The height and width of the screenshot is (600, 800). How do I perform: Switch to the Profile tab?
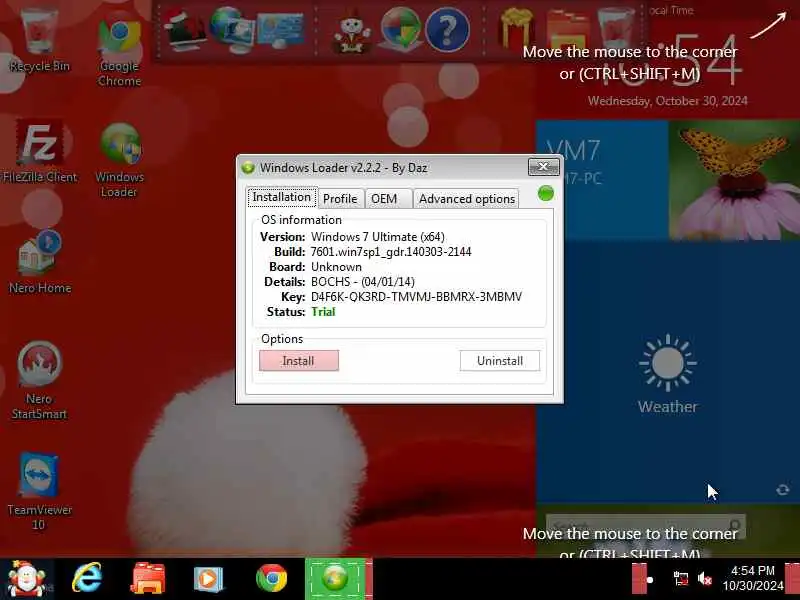[340, 198]
